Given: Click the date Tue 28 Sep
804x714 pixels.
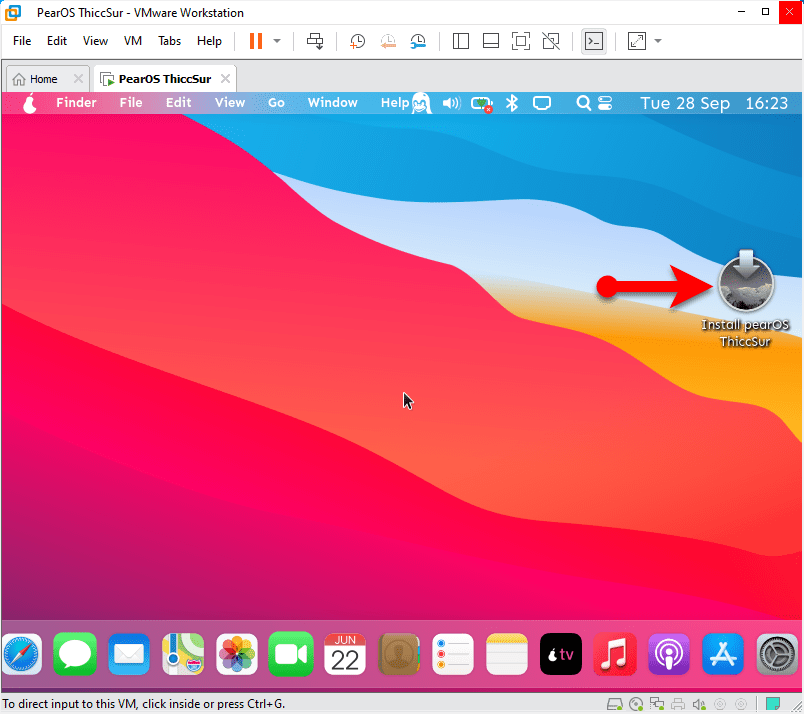Looking at the screenshot, I should (x=685, y=103).
